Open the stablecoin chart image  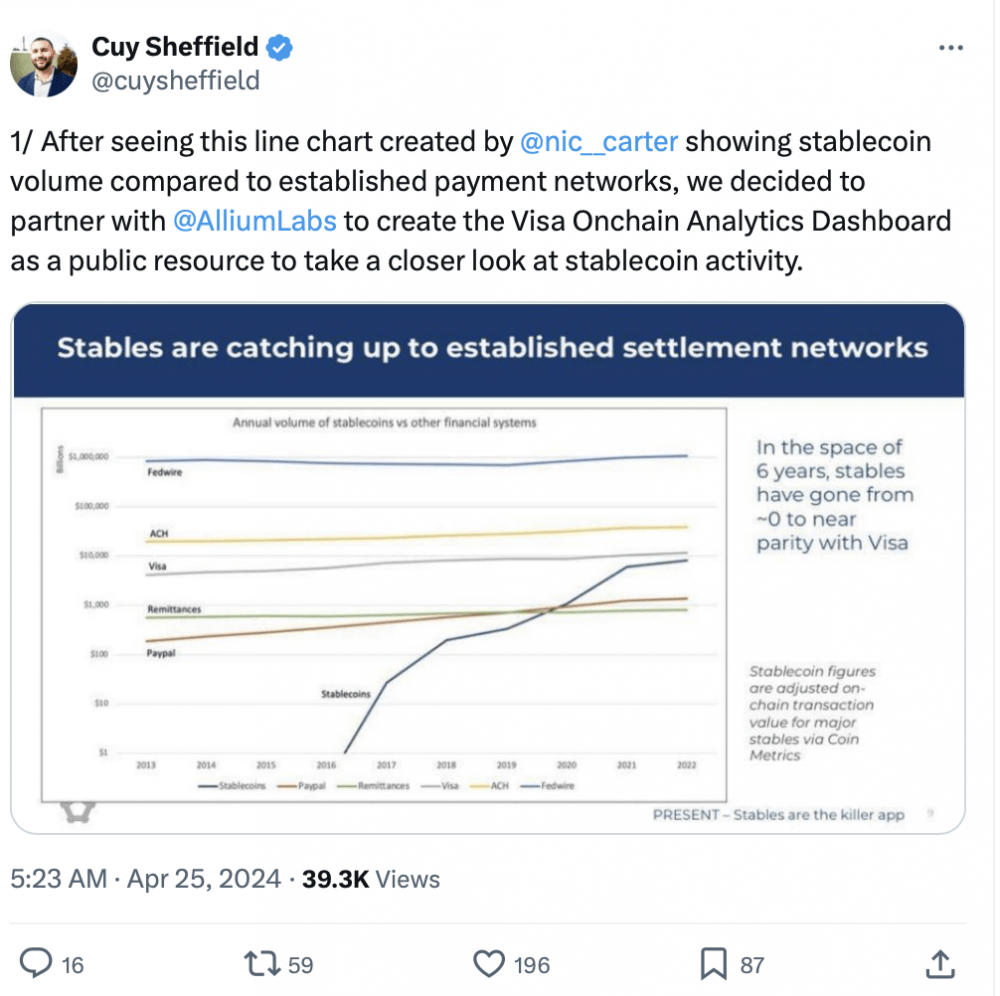(488, 568)
